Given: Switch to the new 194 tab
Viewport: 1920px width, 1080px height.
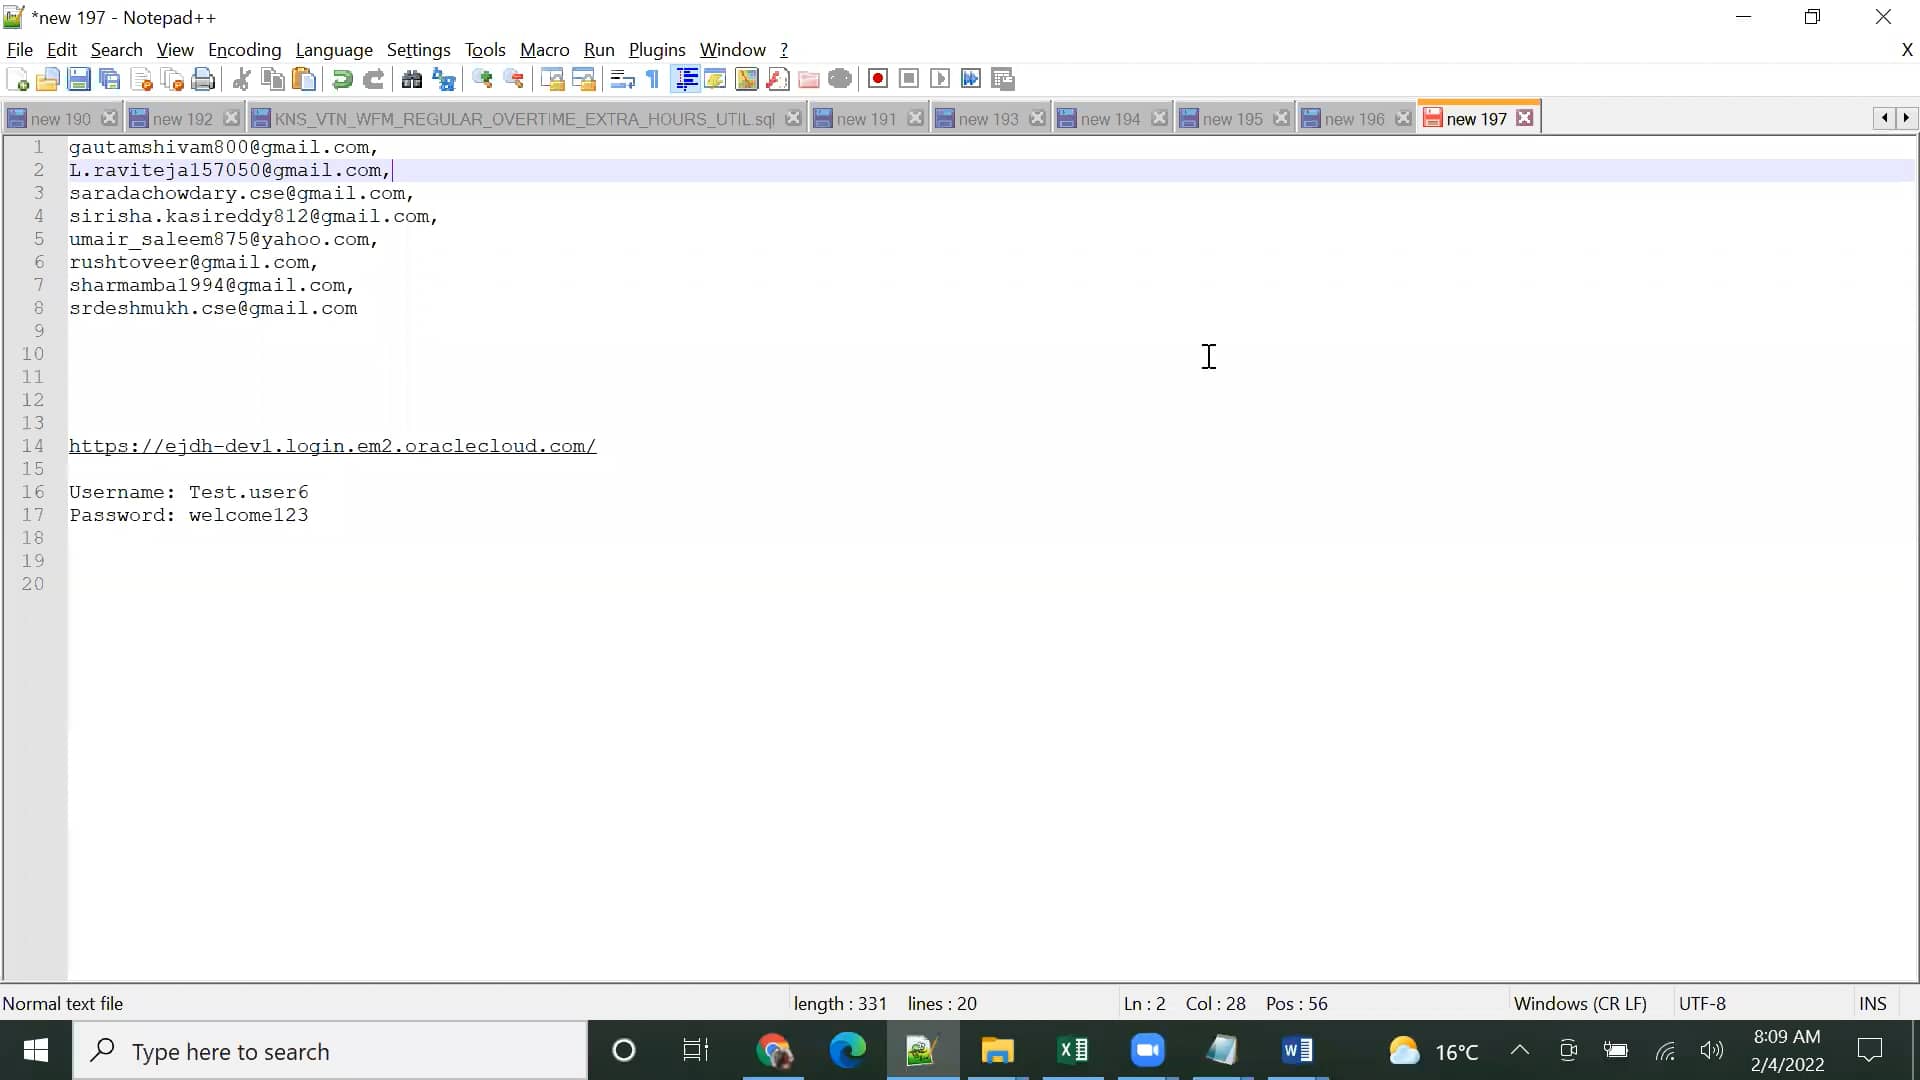Looking at the screenshot, I should pos(1109,119).
